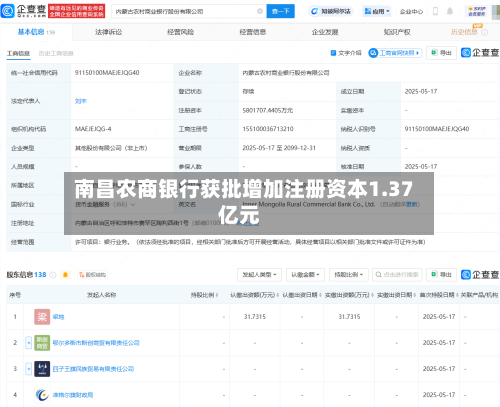Open 鄂尔多斯市 company link in row 2
The height and width of the screenshot is (407, 500).
(96, 343)
